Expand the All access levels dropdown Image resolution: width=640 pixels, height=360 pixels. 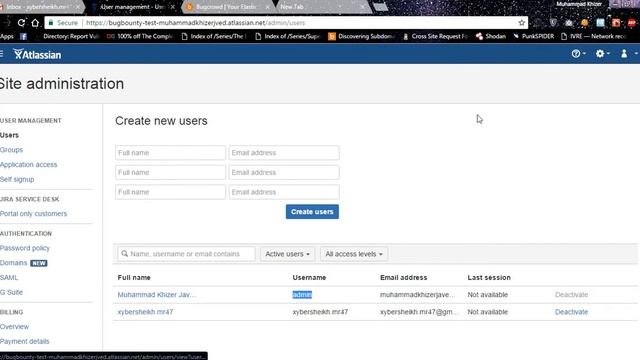[354, 254]
